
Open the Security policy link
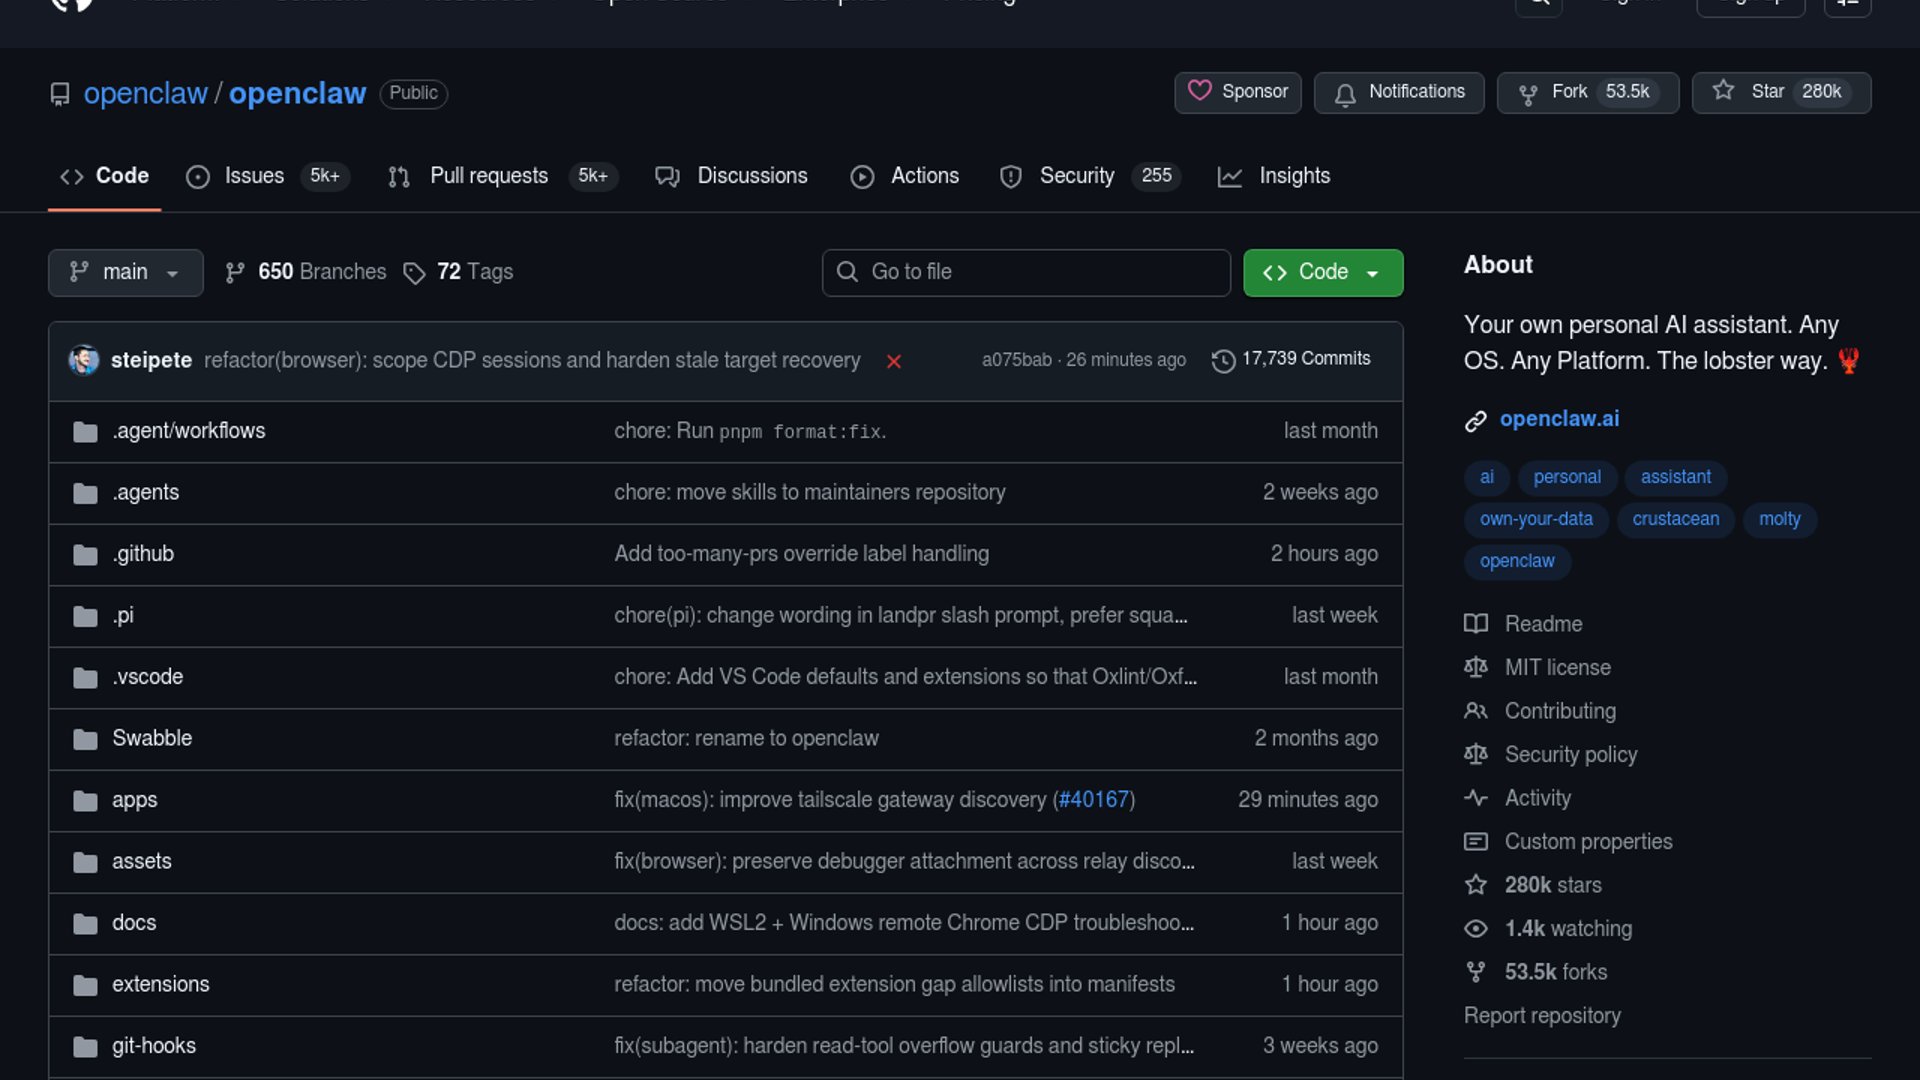1570,755
